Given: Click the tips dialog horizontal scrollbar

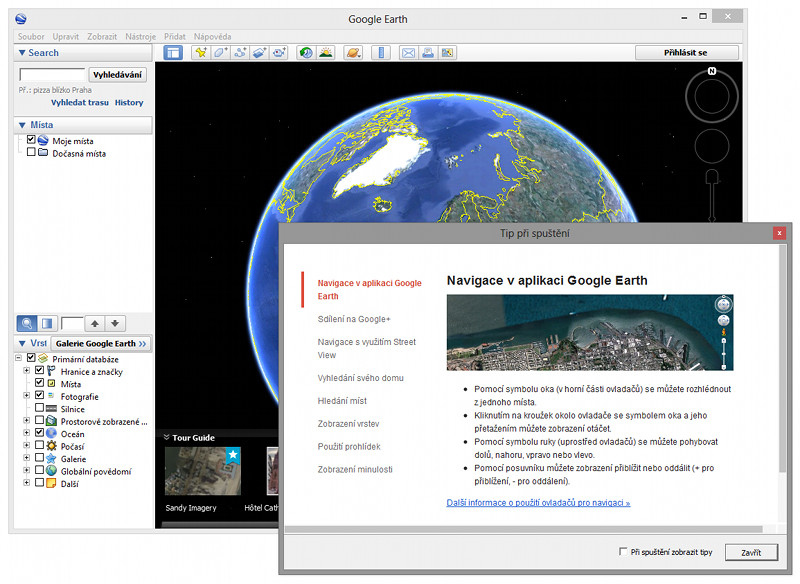Looking at the screenshot, I should pos(523,529).
